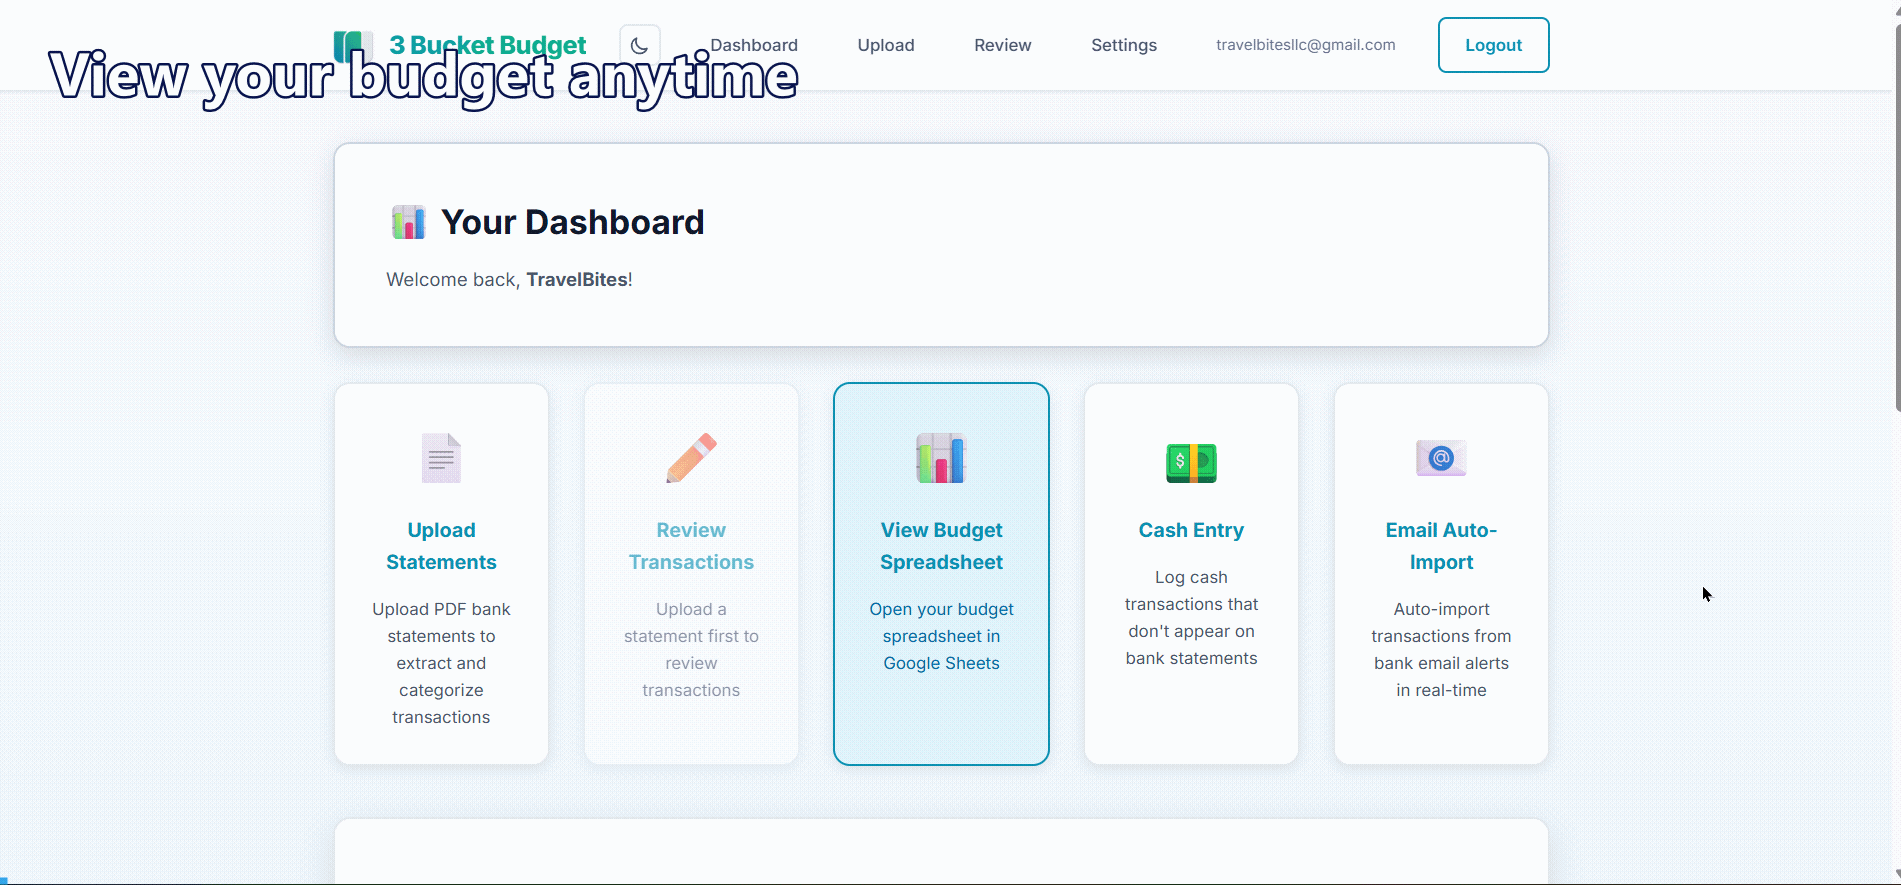Click the envelope icon for Email Auto-Import
This screenshot has height=885, width=1901.
(x=1441, y=458)
